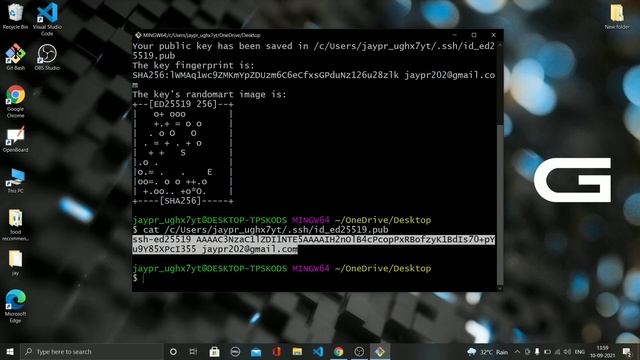Open the notification action center icon
This screenshot has width=640, height=360.
pos(627,352)
